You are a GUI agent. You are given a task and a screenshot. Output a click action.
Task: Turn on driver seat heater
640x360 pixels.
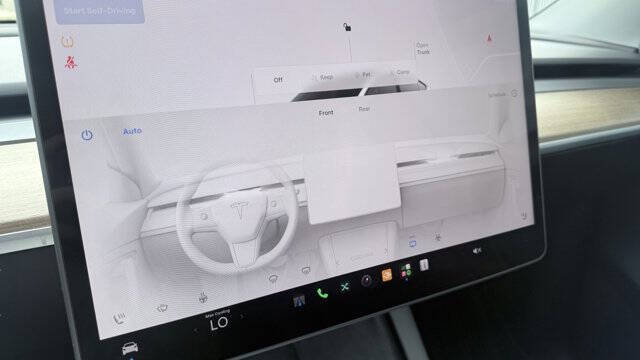point(119,318)
